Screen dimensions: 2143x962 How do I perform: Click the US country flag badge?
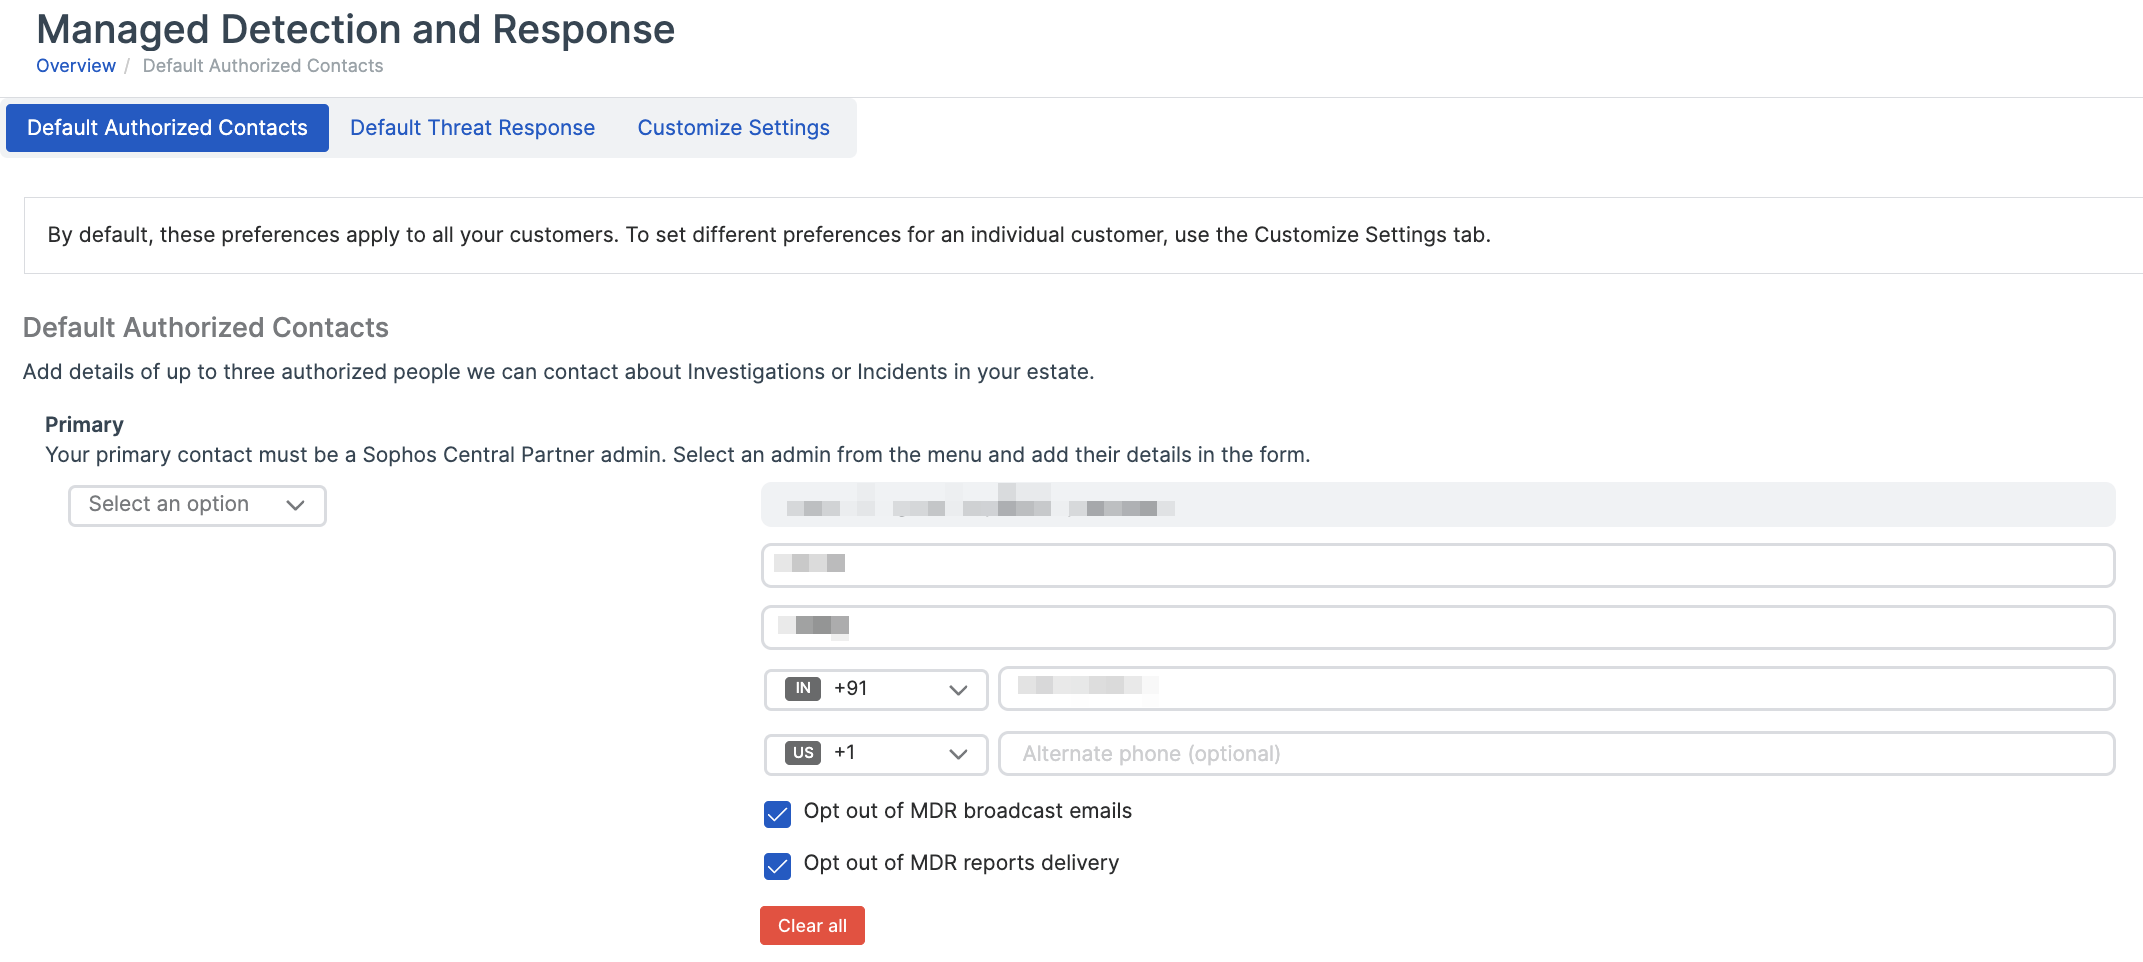pyautogui.click(x=802, y=753)
